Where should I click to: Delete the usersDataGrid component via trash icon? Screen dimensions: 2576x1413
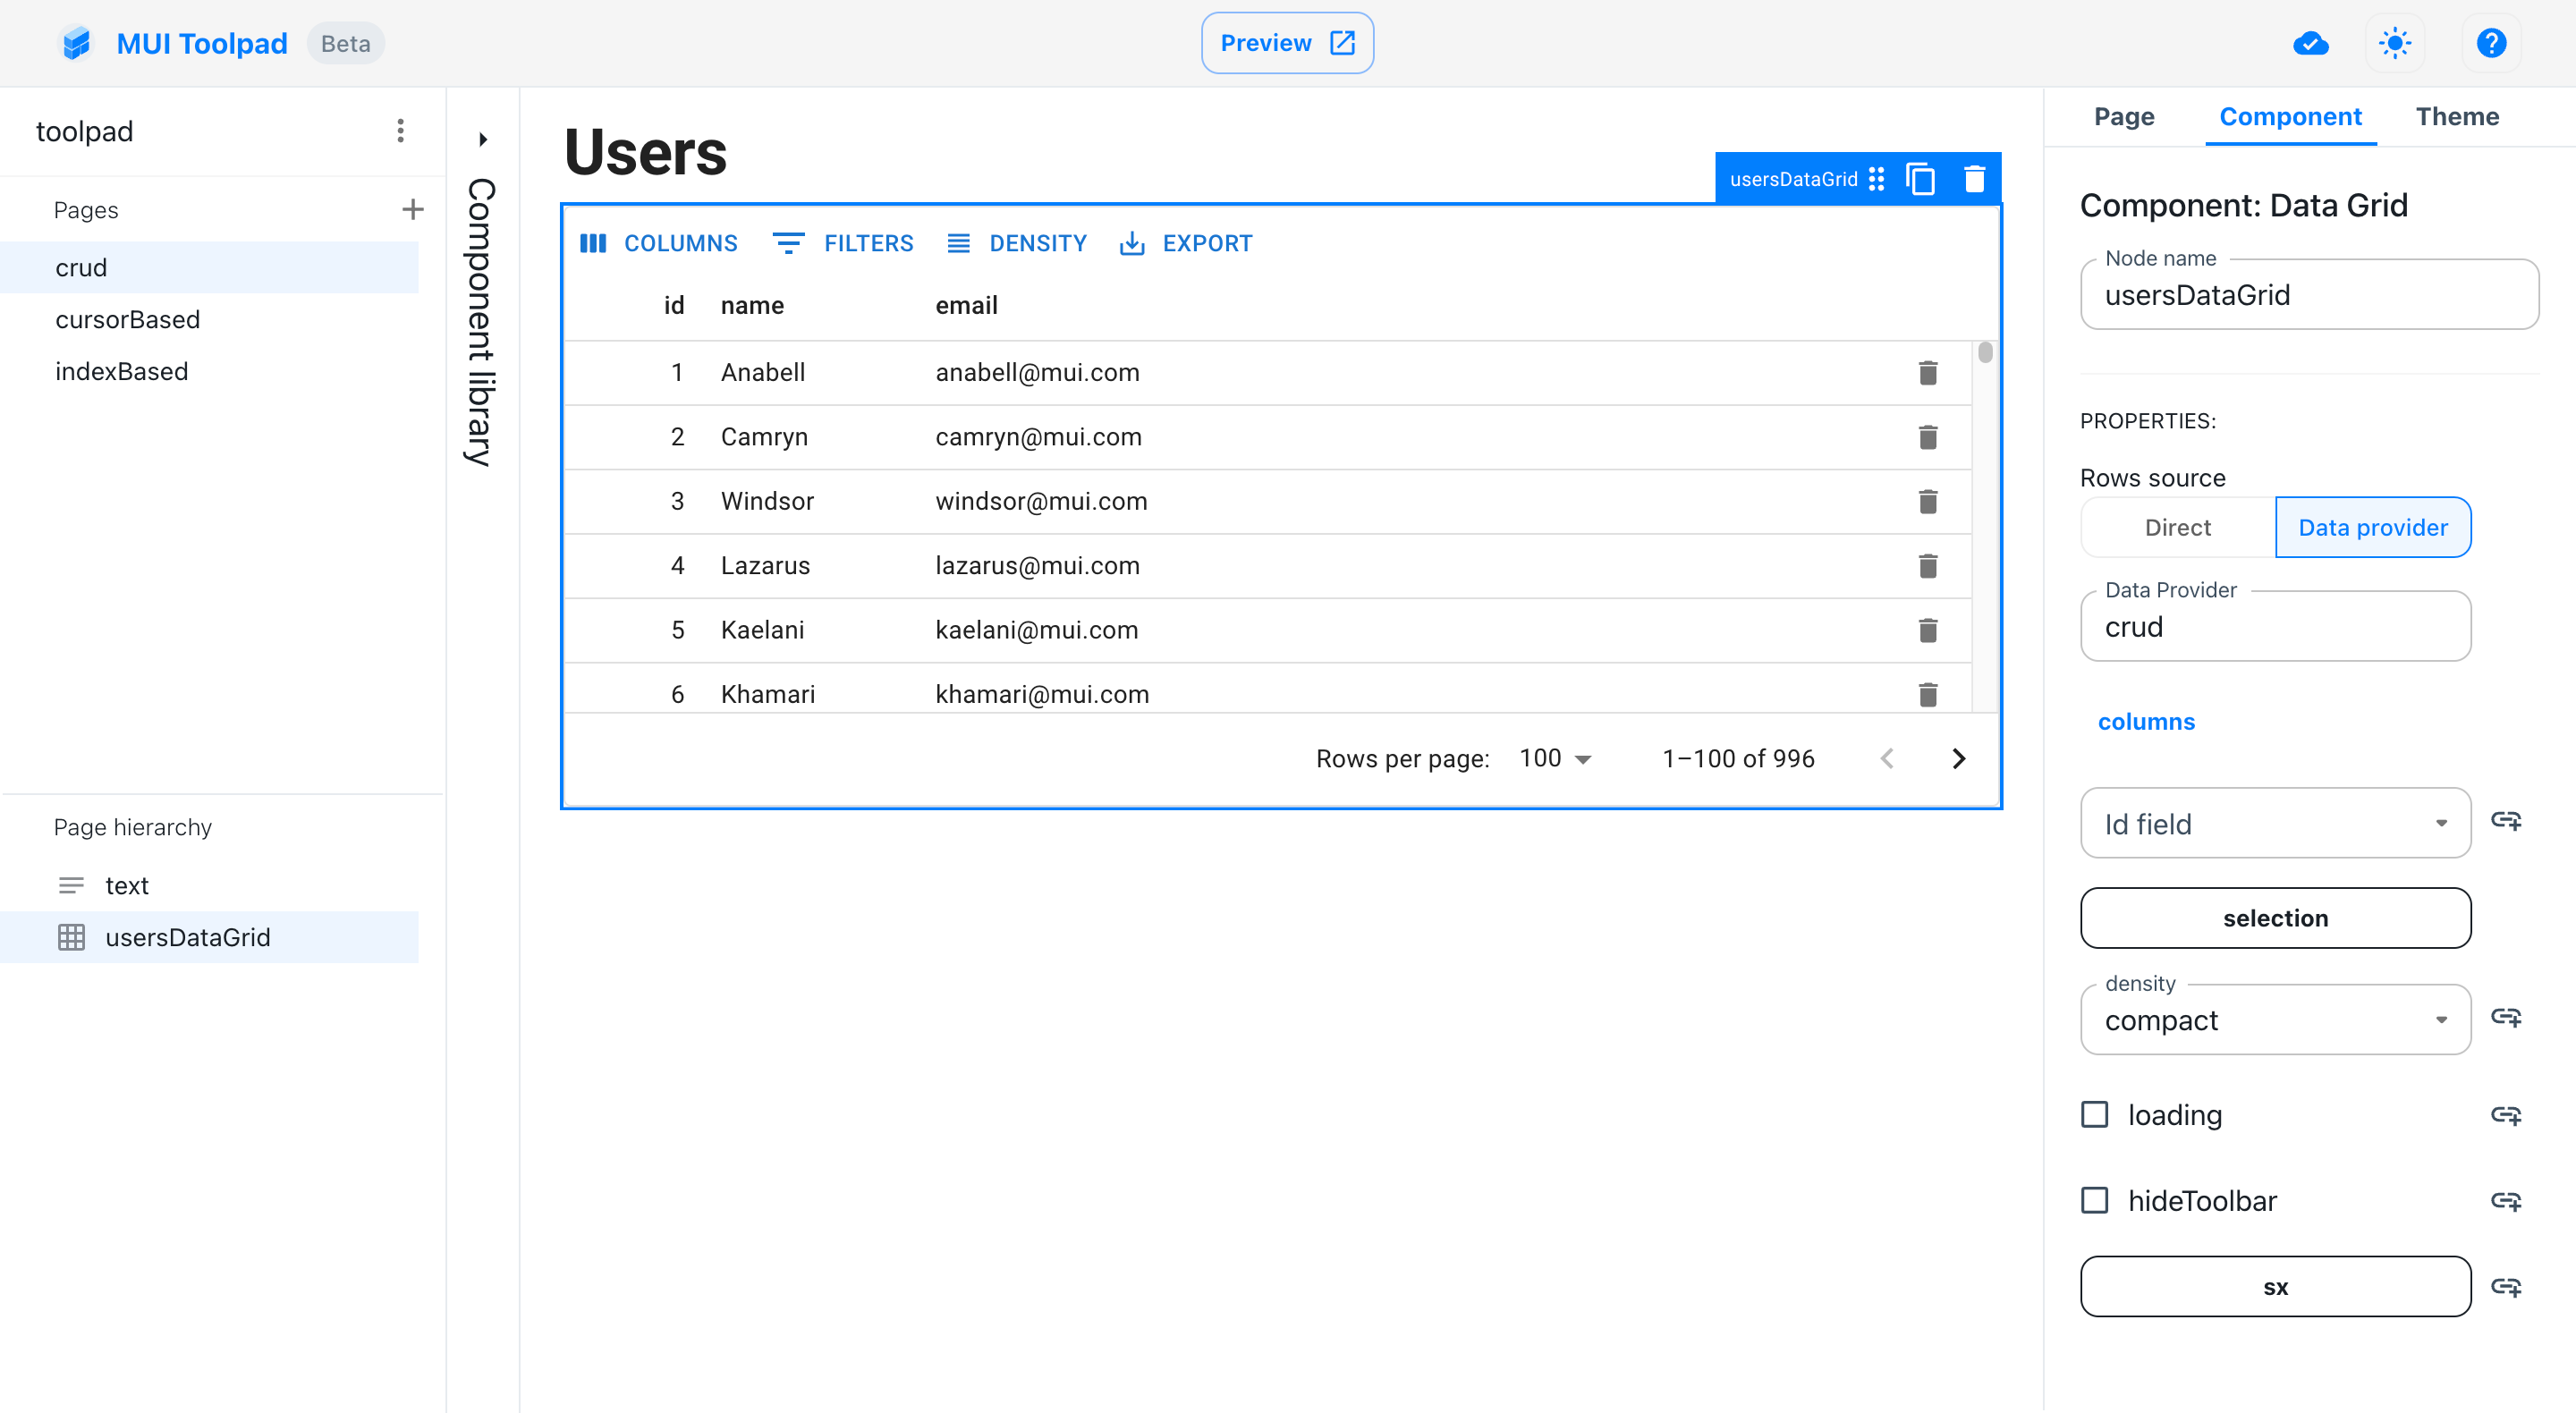click(x=1974, y=179)
